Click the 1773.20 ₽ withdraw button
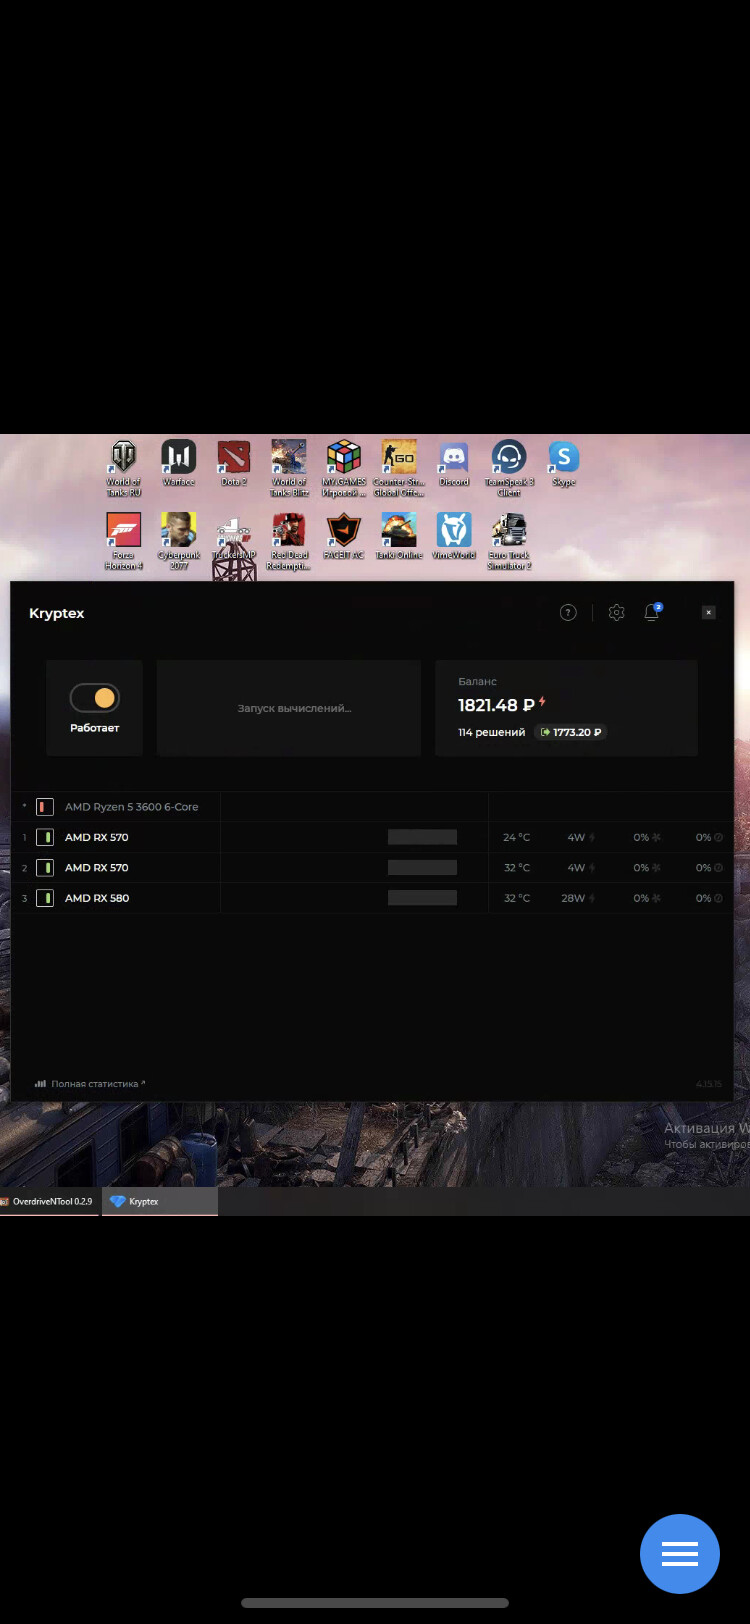This screenshot has width=750, height=1624. (571, 732)
